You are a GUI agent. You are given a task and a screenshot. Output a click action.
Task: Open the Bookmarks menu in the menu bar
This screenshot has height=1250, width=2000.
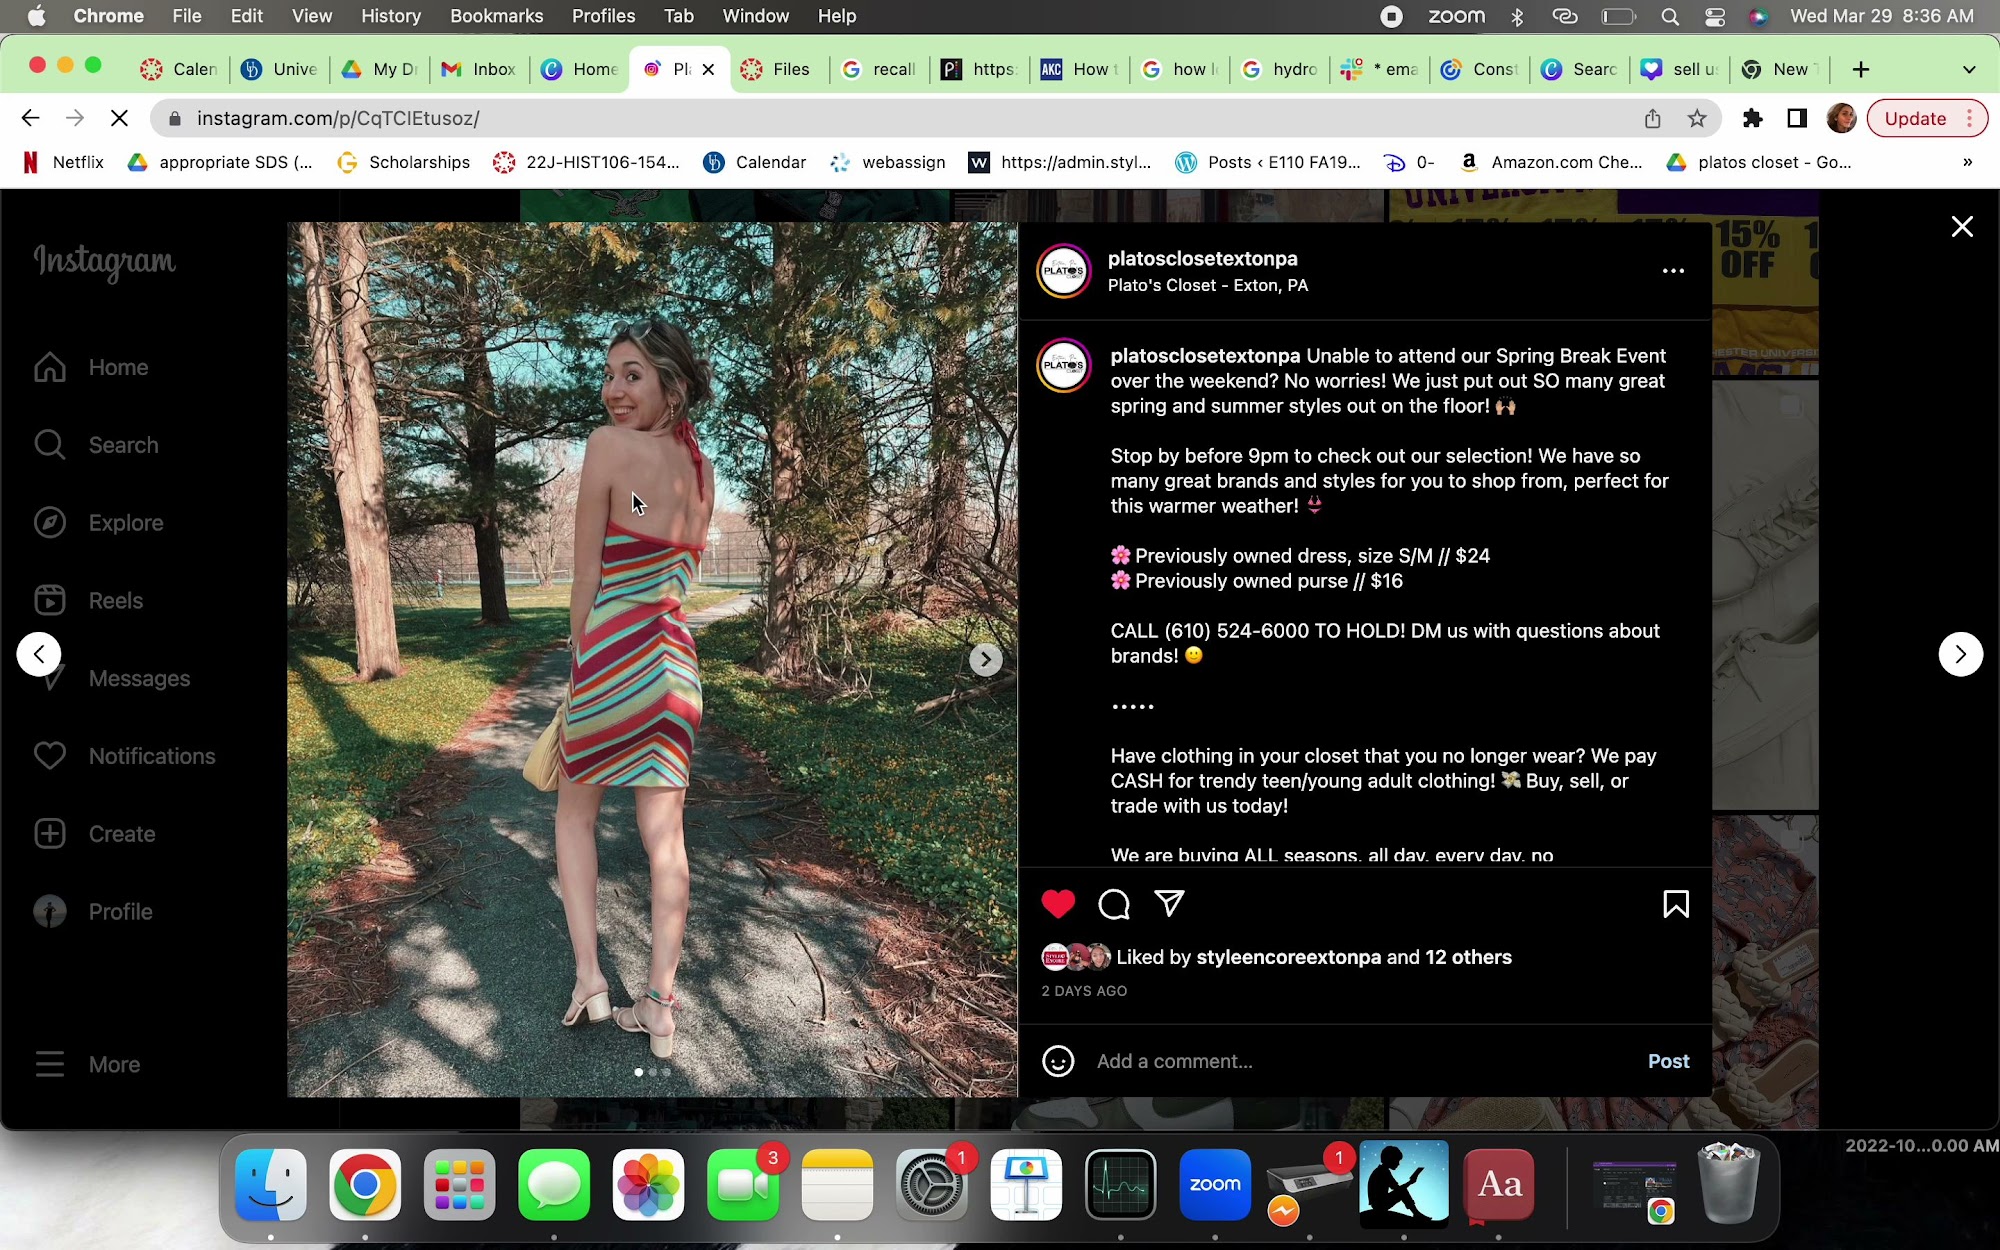(496, 16)
